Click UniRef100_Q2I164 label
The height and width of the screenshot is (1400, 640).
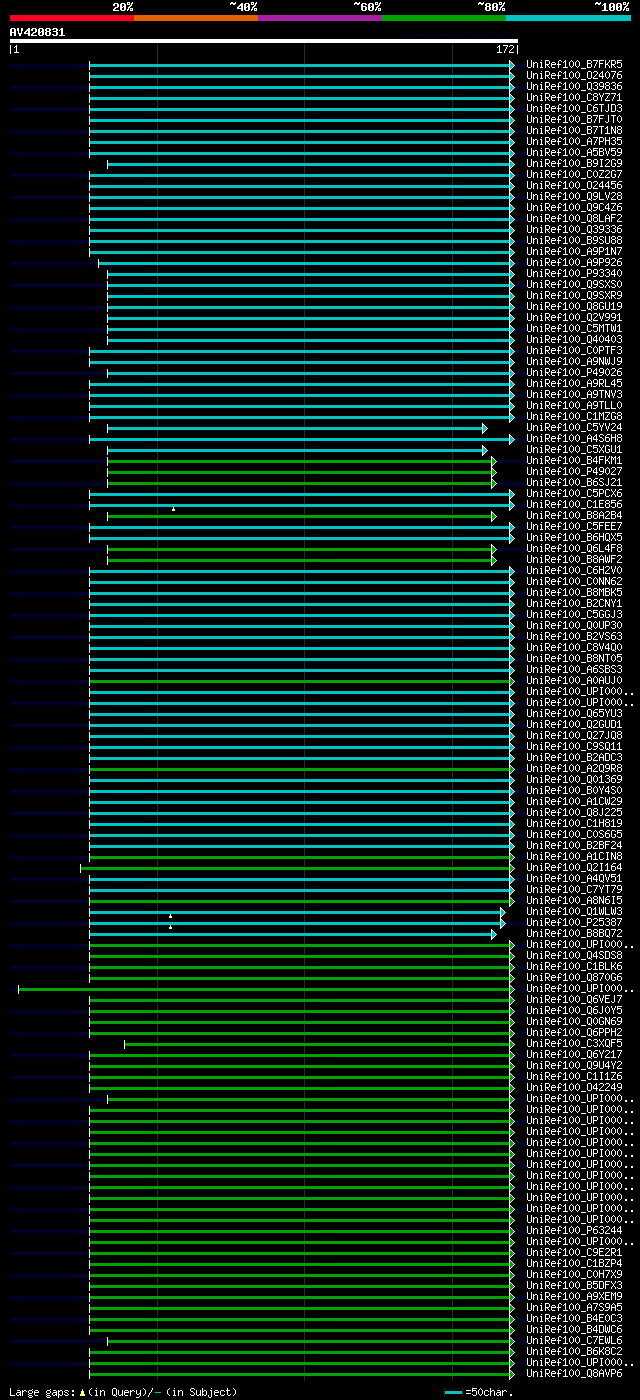574,867
